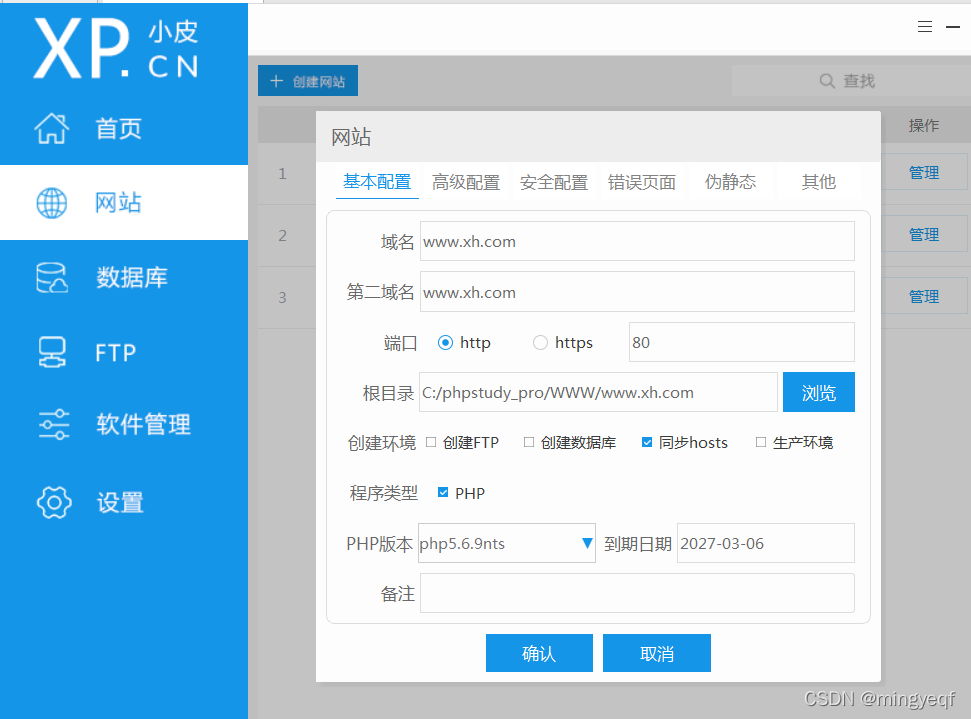Open the FTP server icon
971x719 pixels.
(x=52, y=352)
